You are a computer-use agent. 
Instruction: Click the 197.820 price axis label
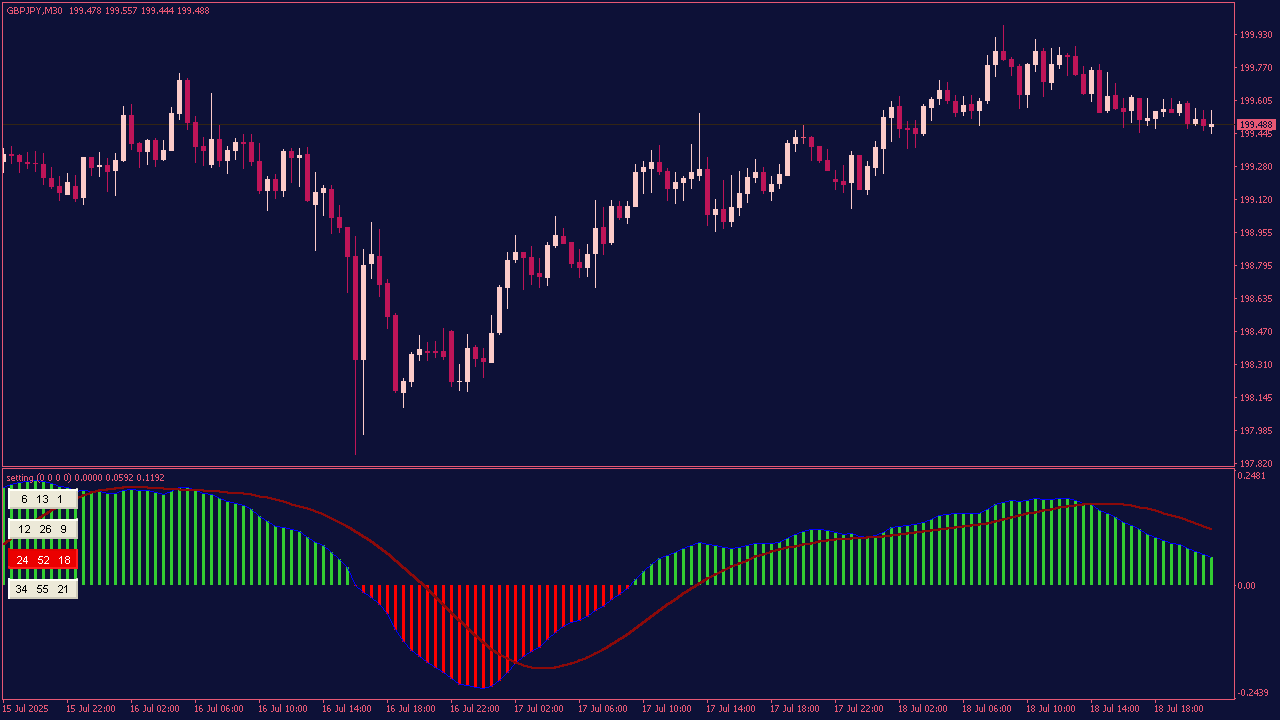pyautogui.click(x=1255, y=464)
